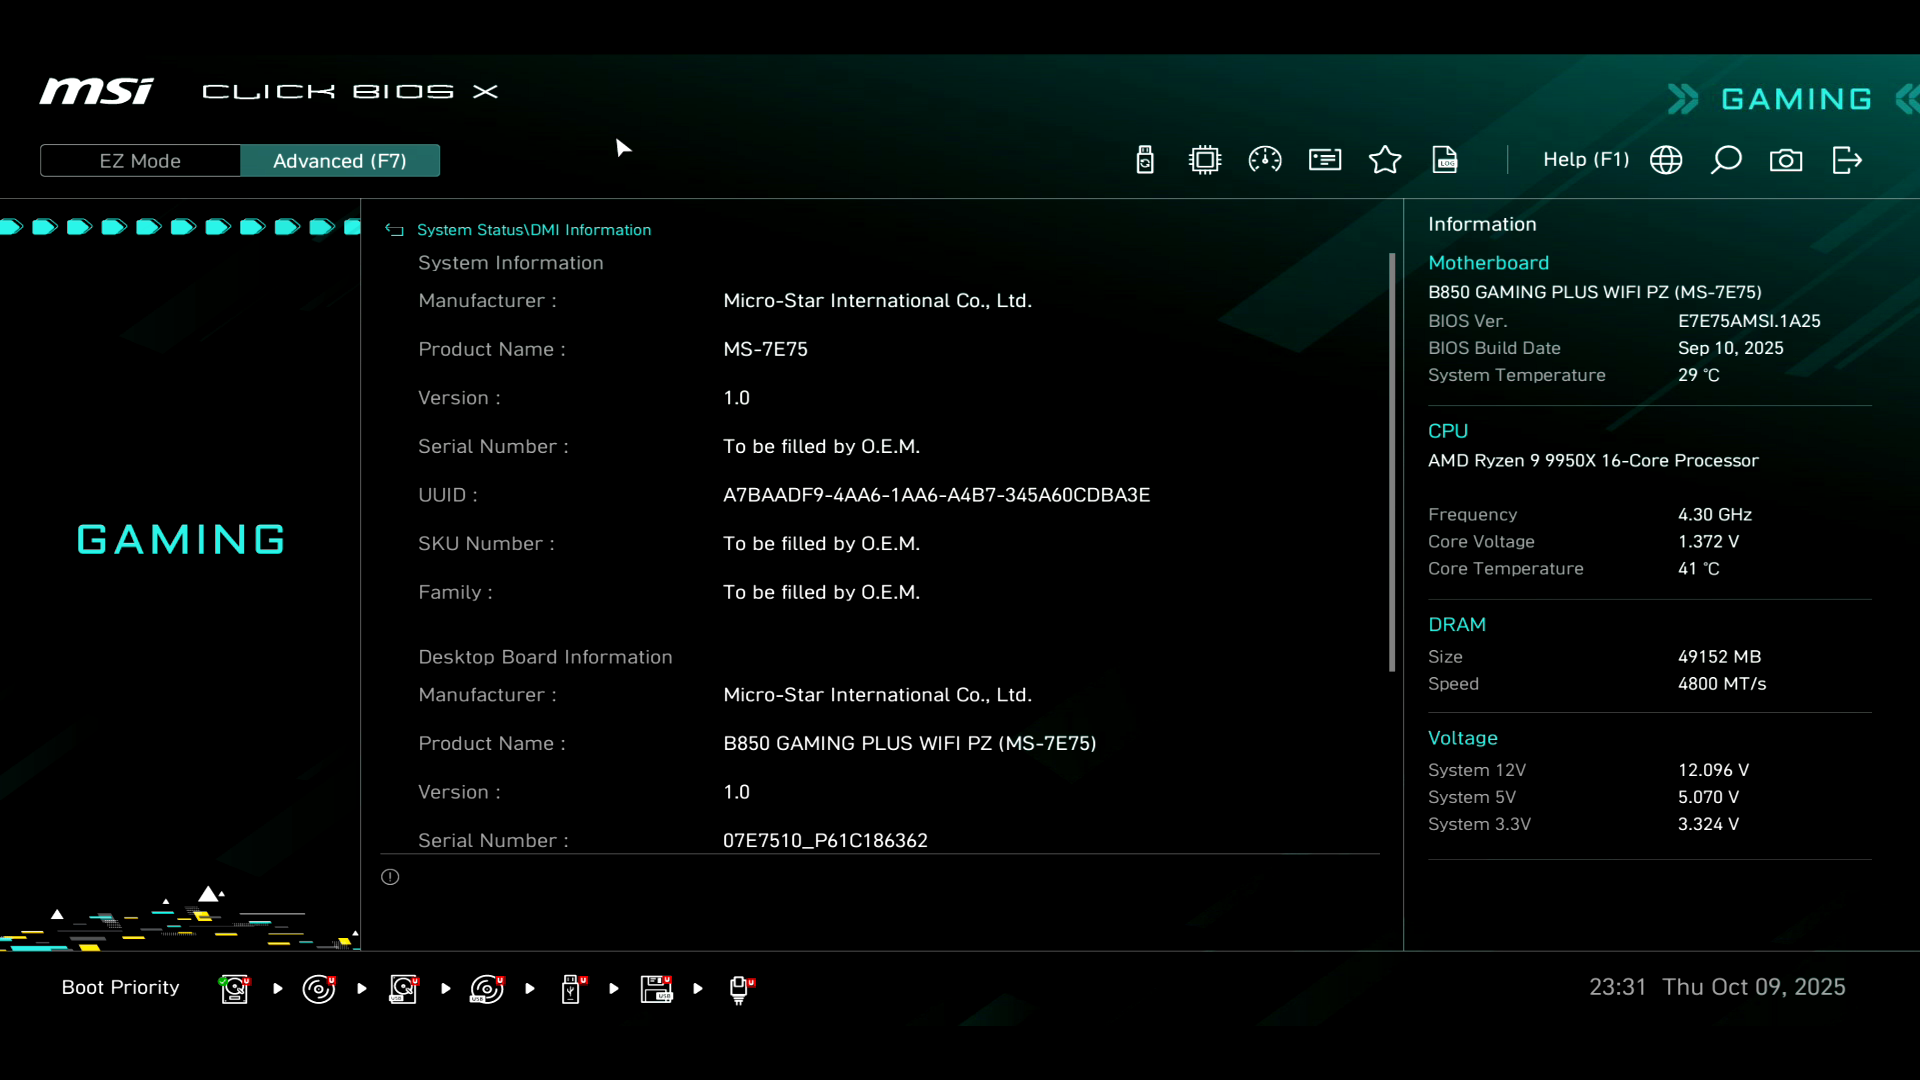Switch to EZ Mode
This screenshot has height=1080, width=1920.
coord(140,161)
